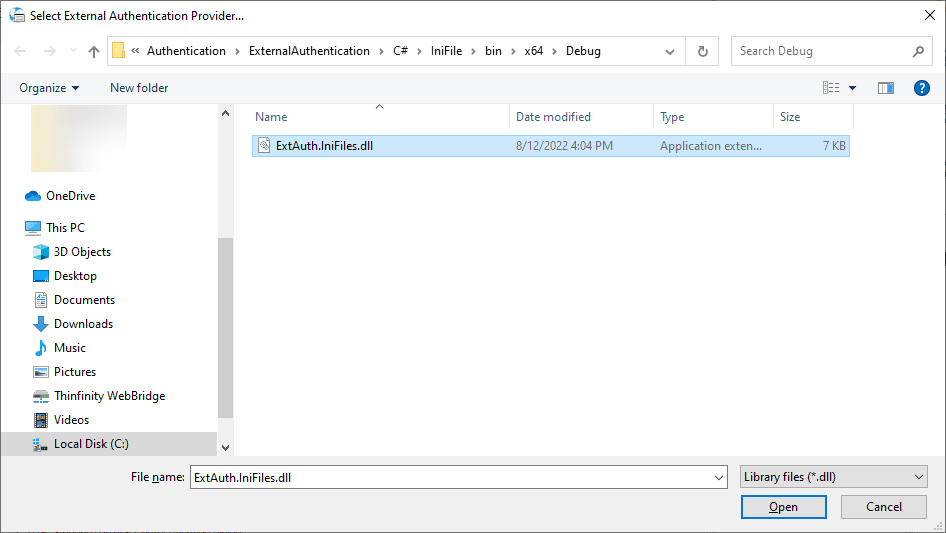Navigate to Authentication in breadcrumb
The image size is (946, 533).
tap(186, 51)
